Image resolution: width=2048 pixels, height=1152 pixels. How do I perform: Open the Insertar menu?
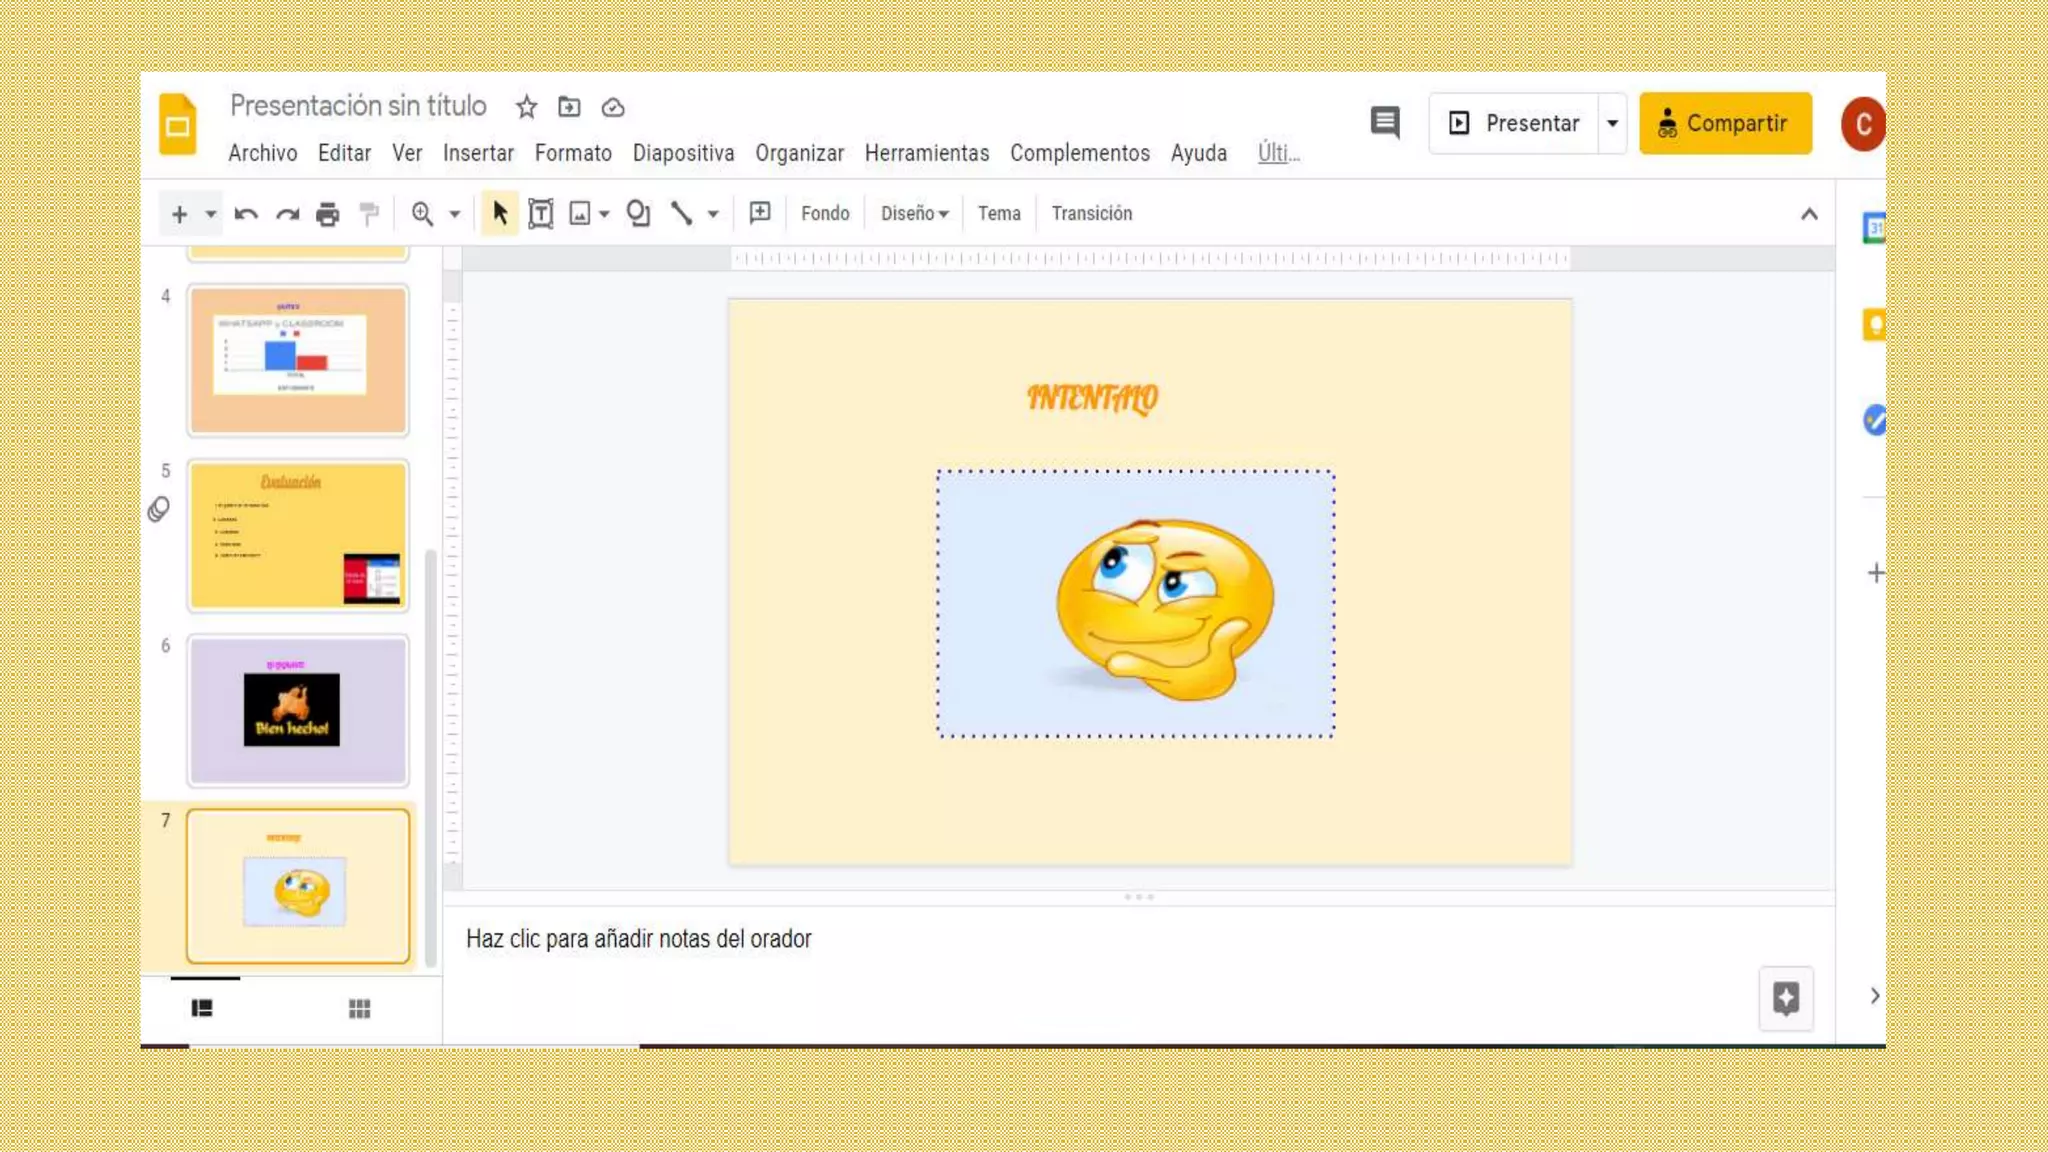click(478, 153)
